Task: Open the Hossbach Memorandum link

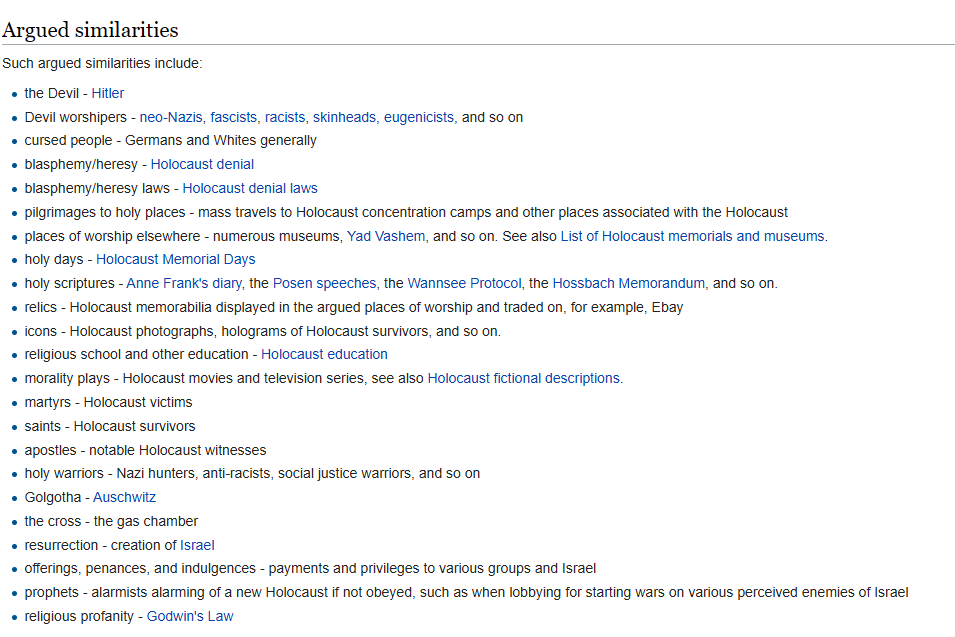Action: pyautogui.click(x=629, y=283)
